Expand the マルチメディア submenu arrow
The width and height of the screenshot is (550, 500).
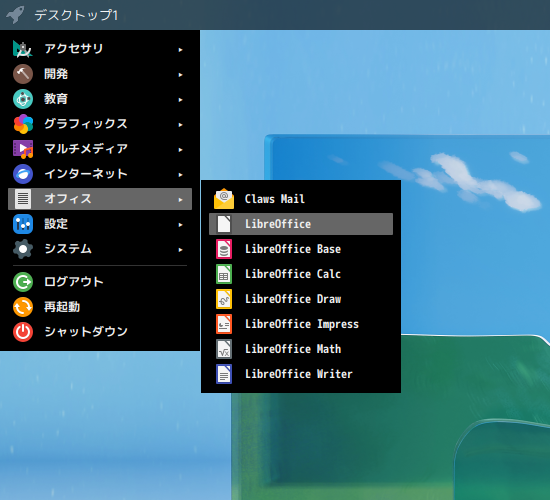coord(180,149)
